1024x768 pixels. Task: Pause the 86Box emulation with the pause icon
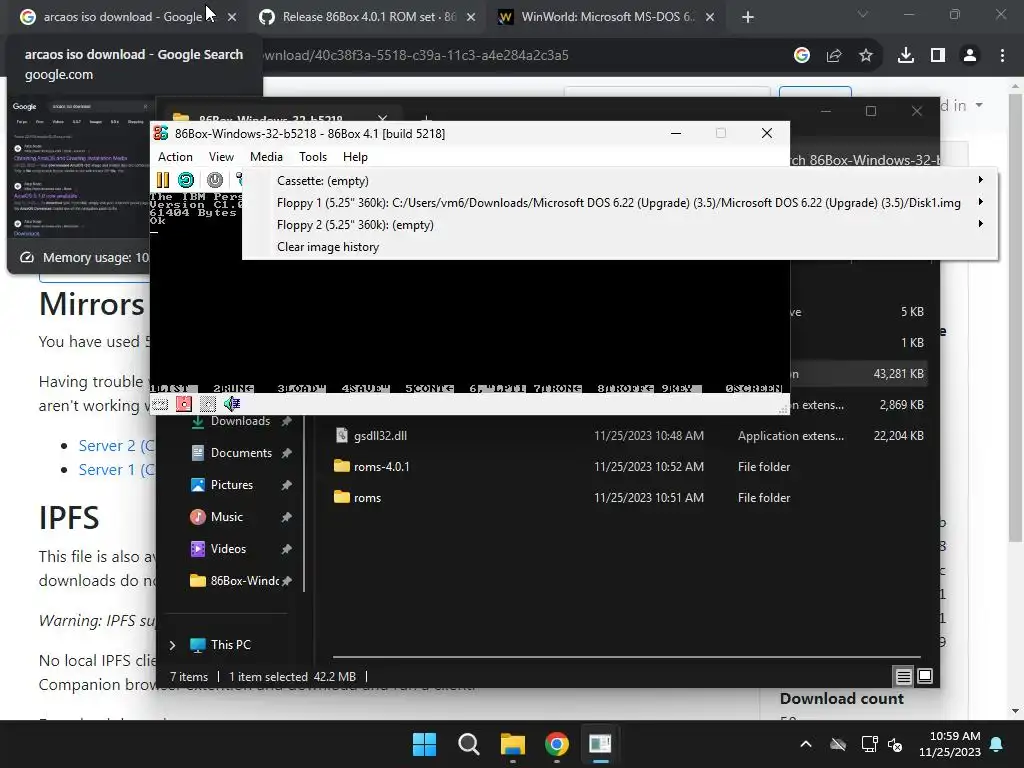pos(163,180)
